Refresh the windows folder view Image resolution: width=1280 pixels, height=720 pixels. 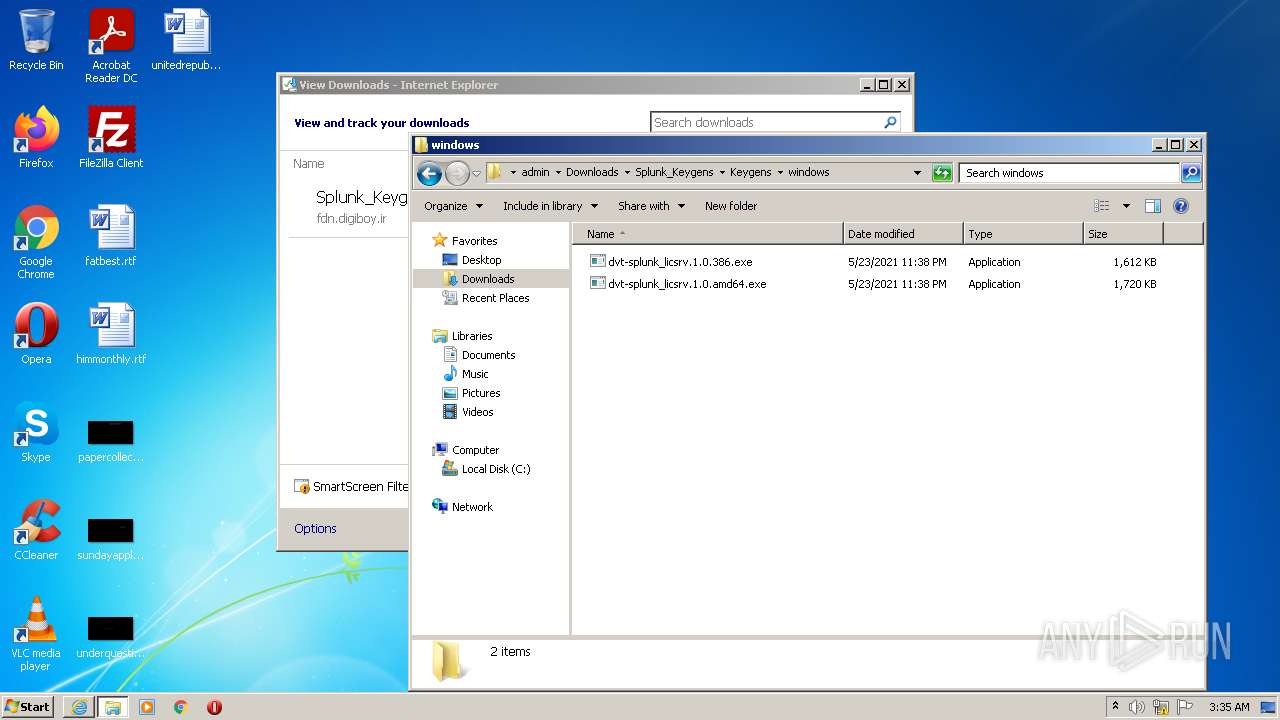[x=941, y=173]
